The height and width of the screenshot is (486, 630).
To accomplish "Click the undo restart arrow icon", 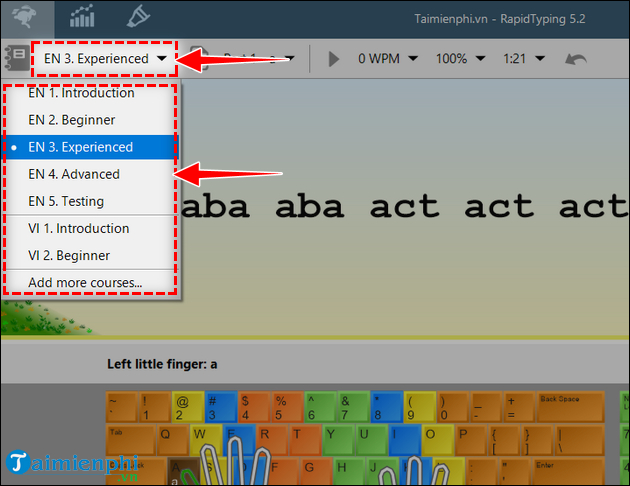I will point(575,59).
